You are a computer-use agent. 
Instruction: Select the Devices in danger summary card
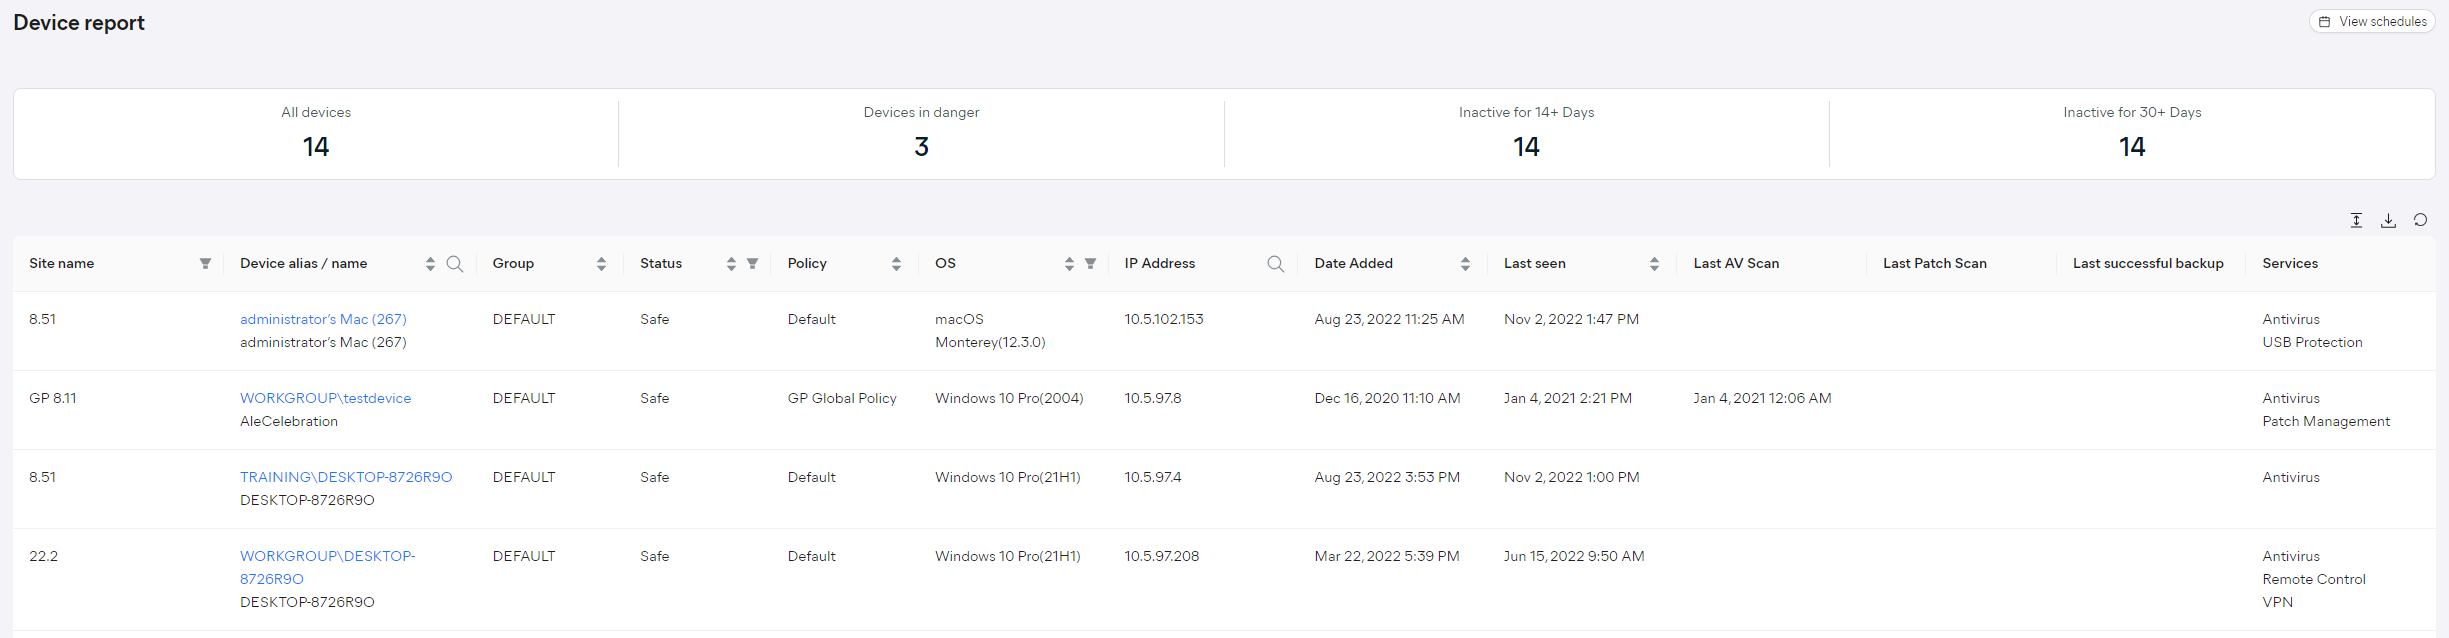click(921, 134)
